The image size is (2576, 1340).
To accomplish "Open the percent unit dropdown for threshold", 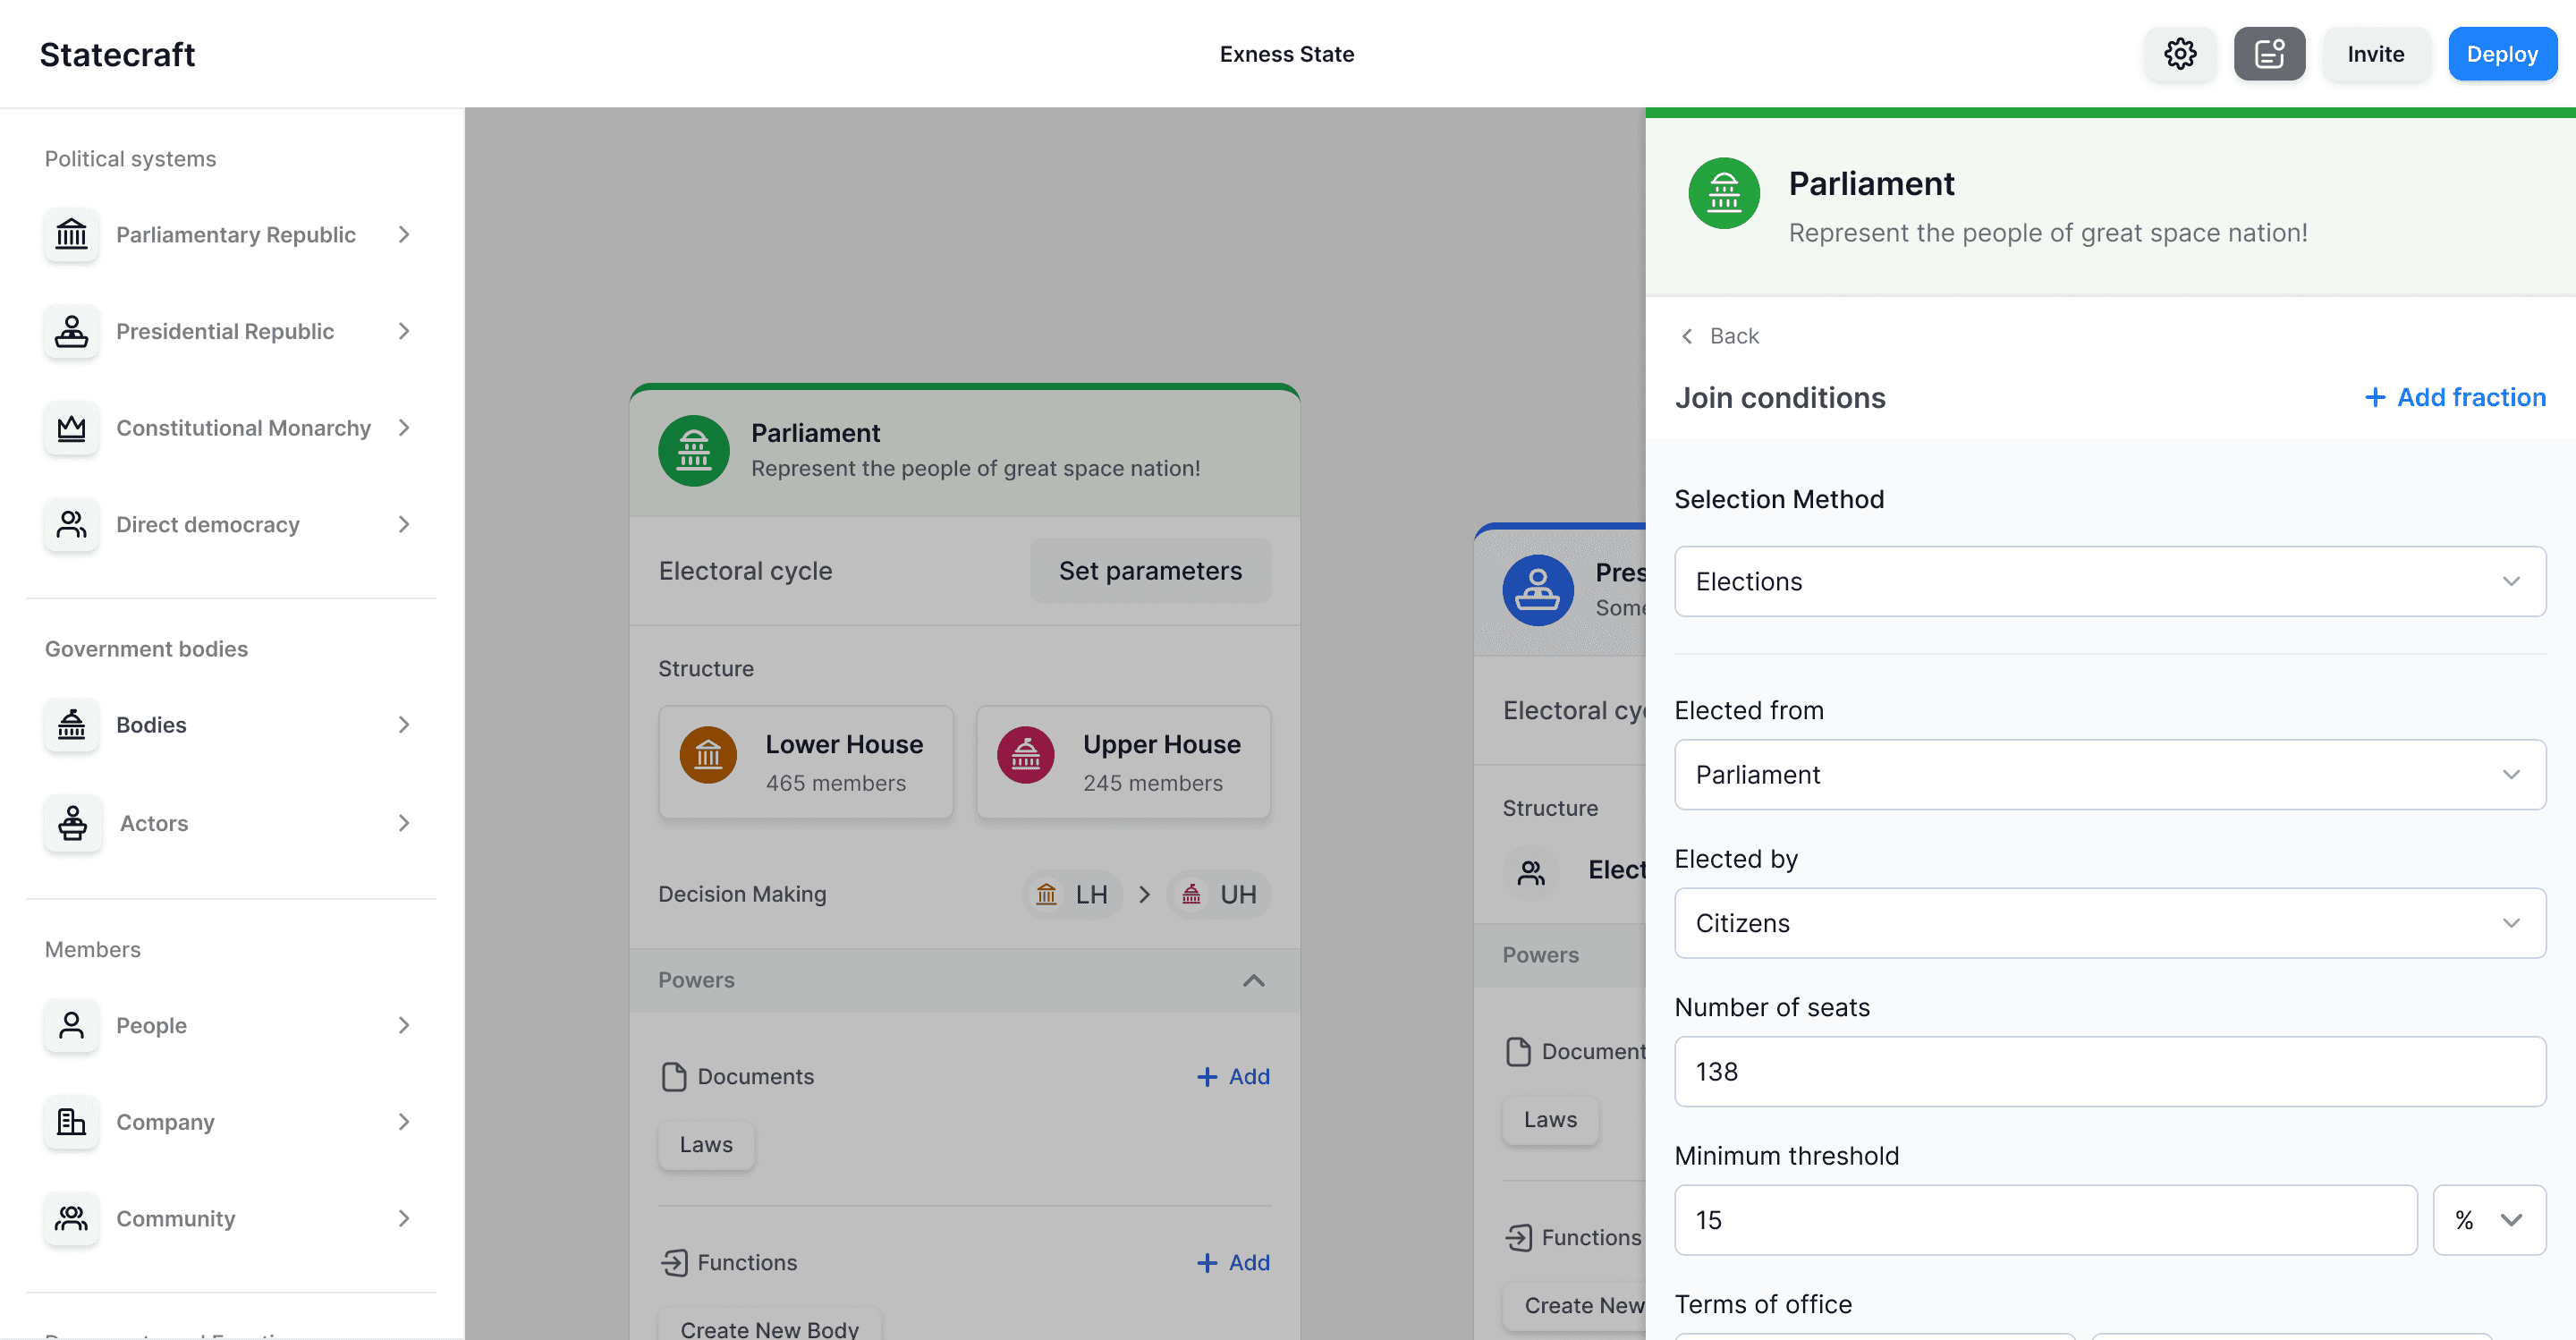I will tap(2488, 1220).
